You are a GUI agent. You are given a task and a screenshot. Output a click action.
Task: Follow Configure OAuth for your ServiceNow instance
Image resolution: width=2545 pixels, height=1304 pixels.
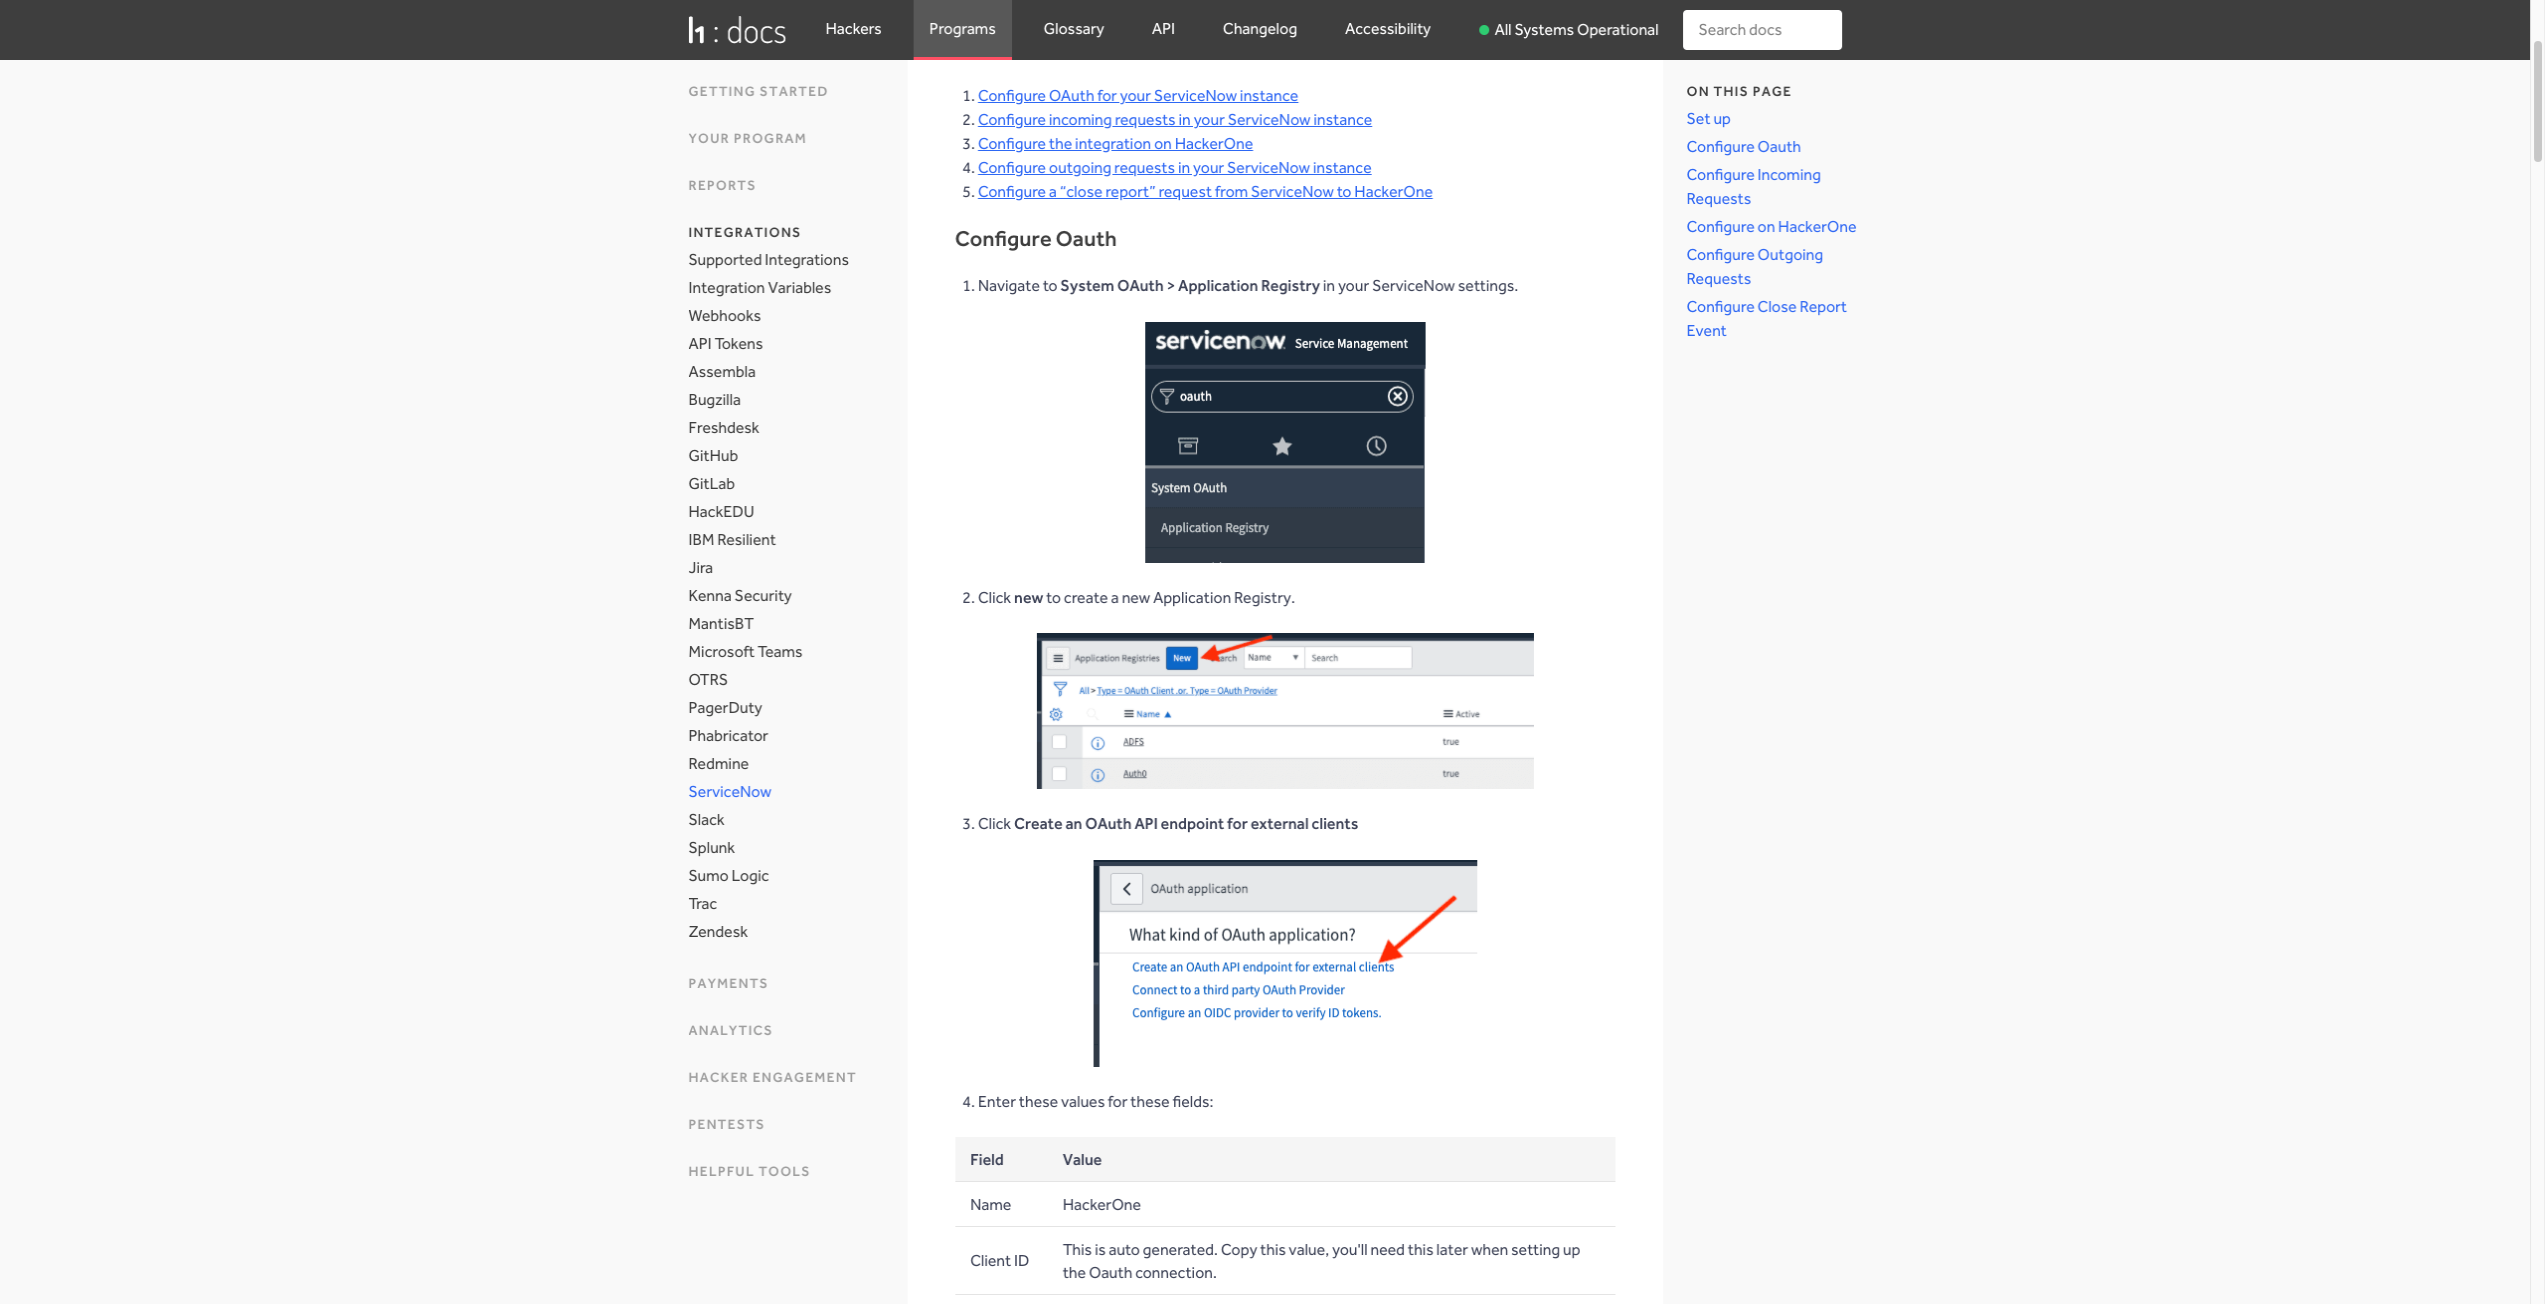[x=1137, y=96]
